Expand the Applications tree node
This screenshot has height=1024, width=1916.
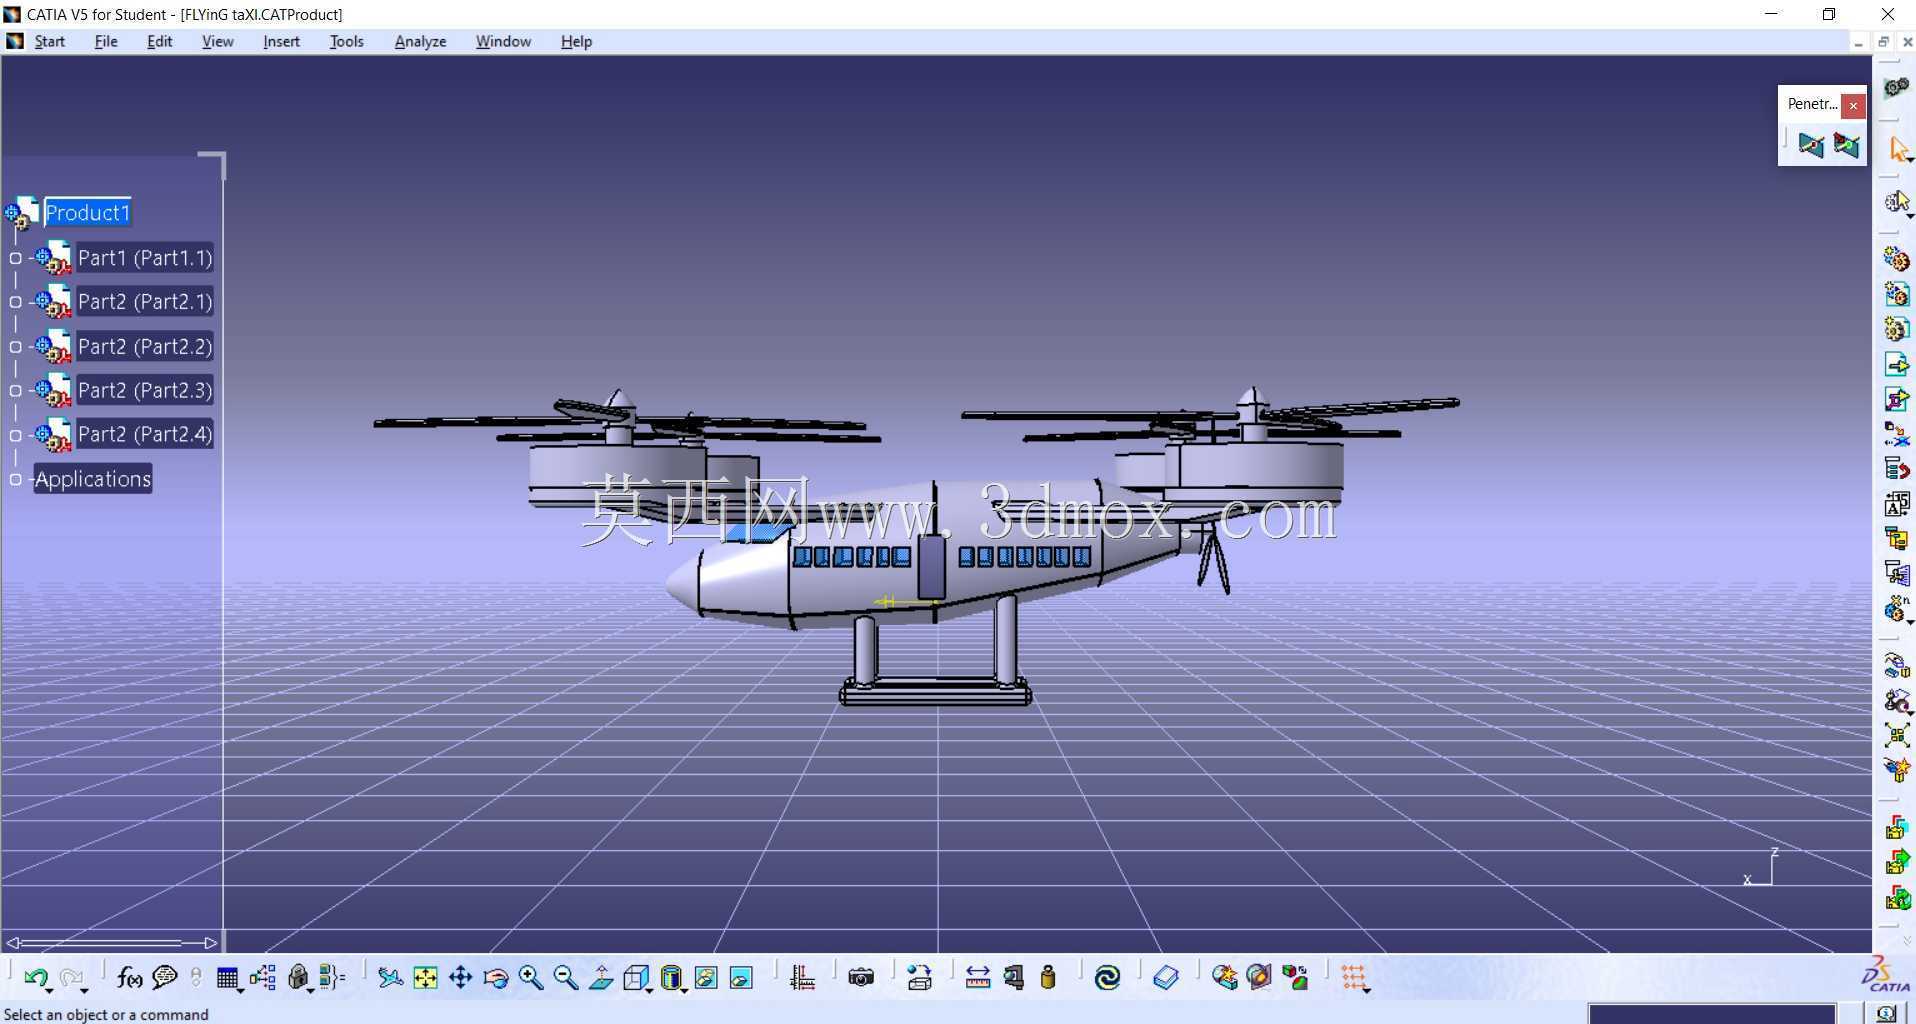click(15, 480)
